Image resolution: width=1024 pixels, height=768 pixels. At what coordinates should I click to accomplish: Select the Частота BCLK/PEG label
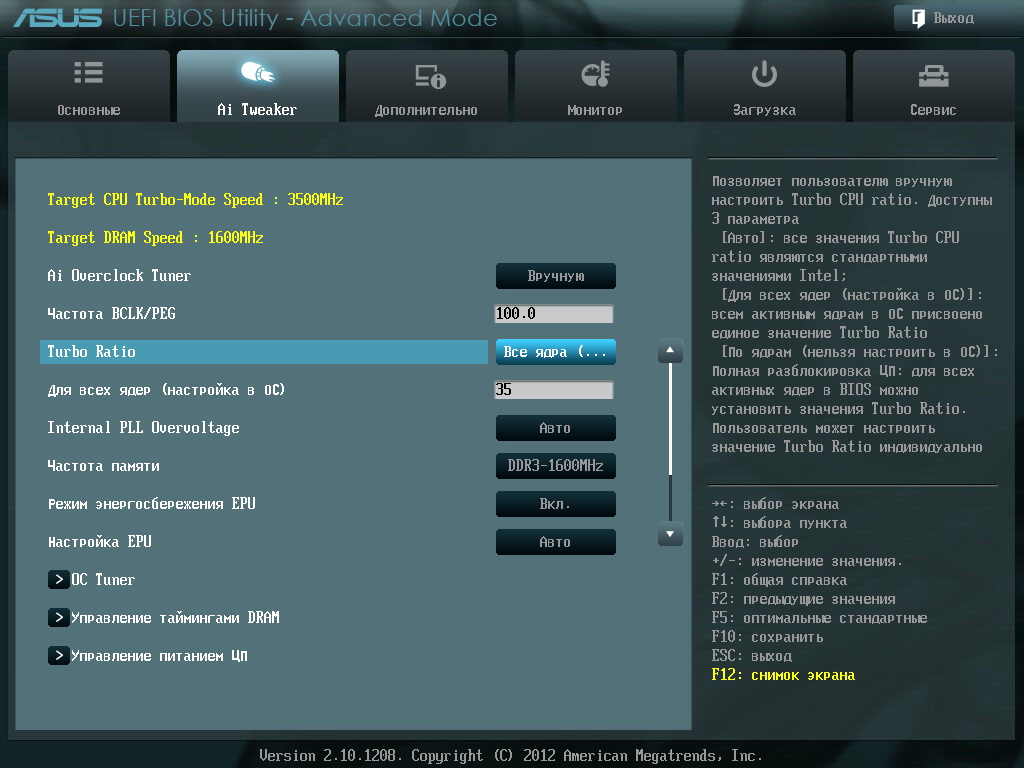click(x=112, y=313)
